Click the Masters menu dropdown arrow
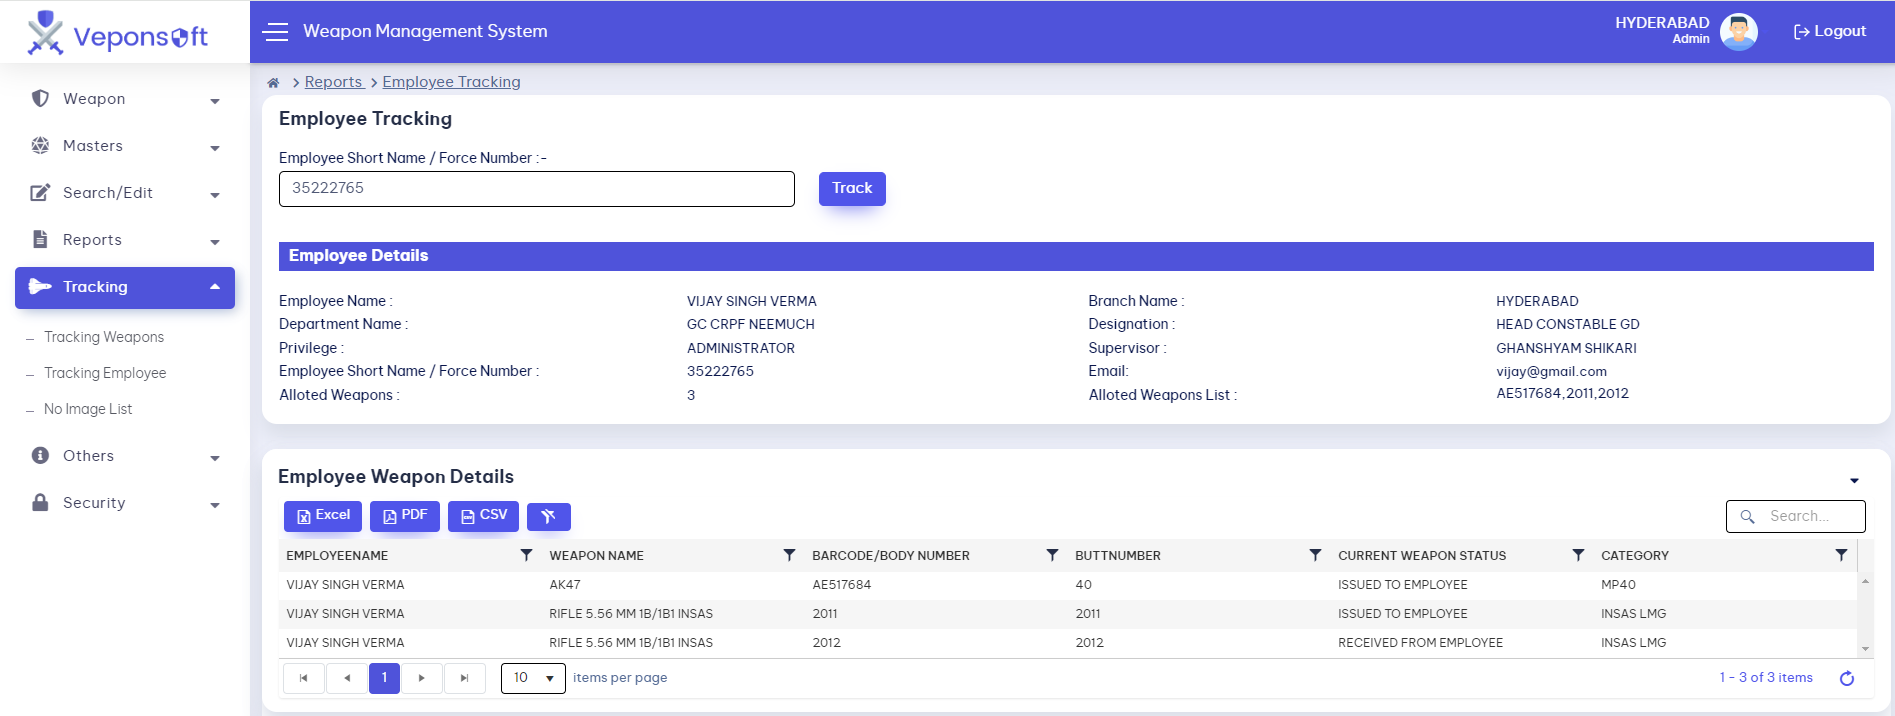Viewport: 1895px width, 716px height. pyautogui.click(x=215, y=148)
